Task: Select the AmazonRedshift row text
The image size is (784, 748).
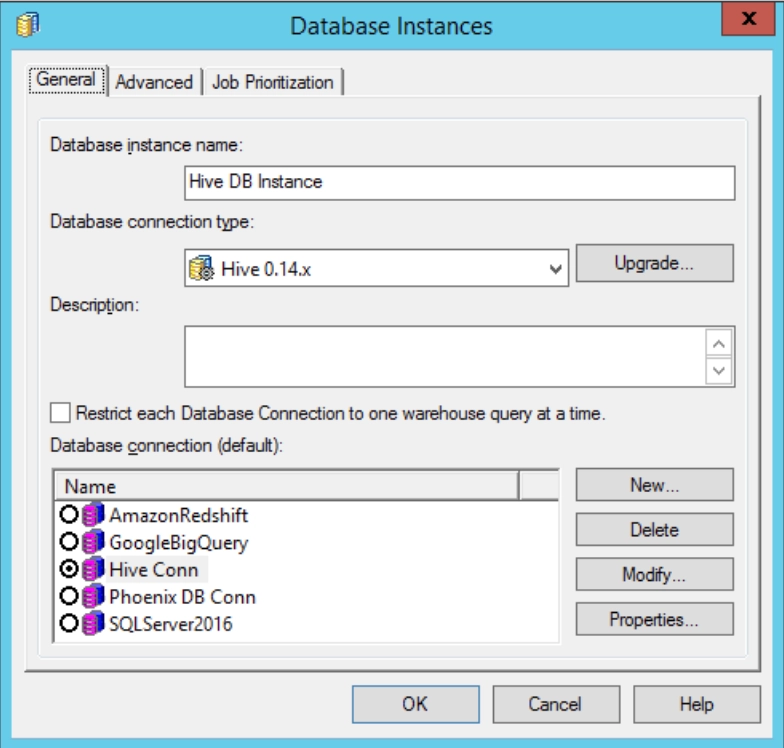Action: 178,516
